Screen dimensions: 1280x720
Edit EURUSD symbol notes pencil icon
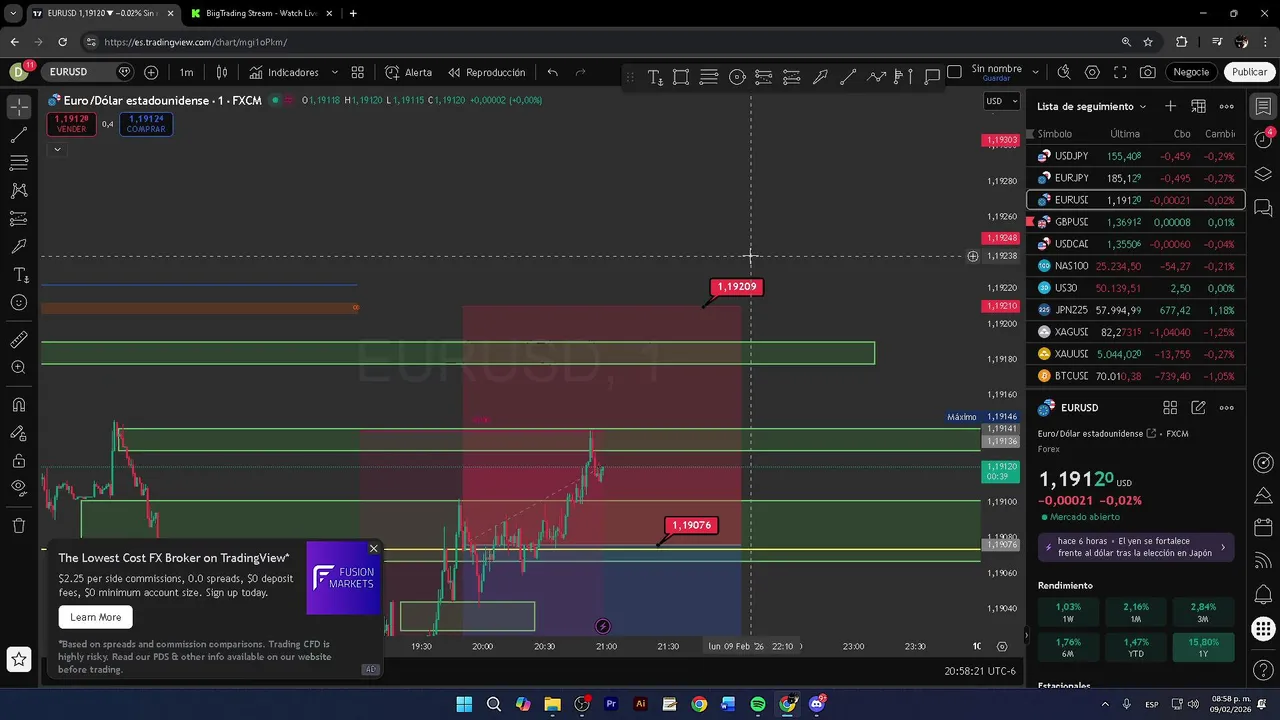pos(1198,408)
